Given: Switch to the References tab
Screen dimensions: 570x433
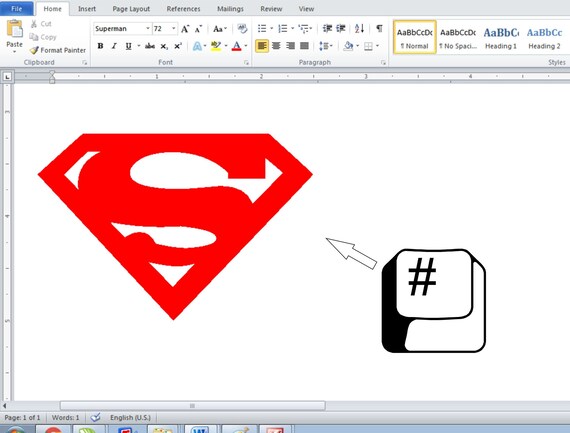Looking at the screenshot, I should tap(183, 9).
